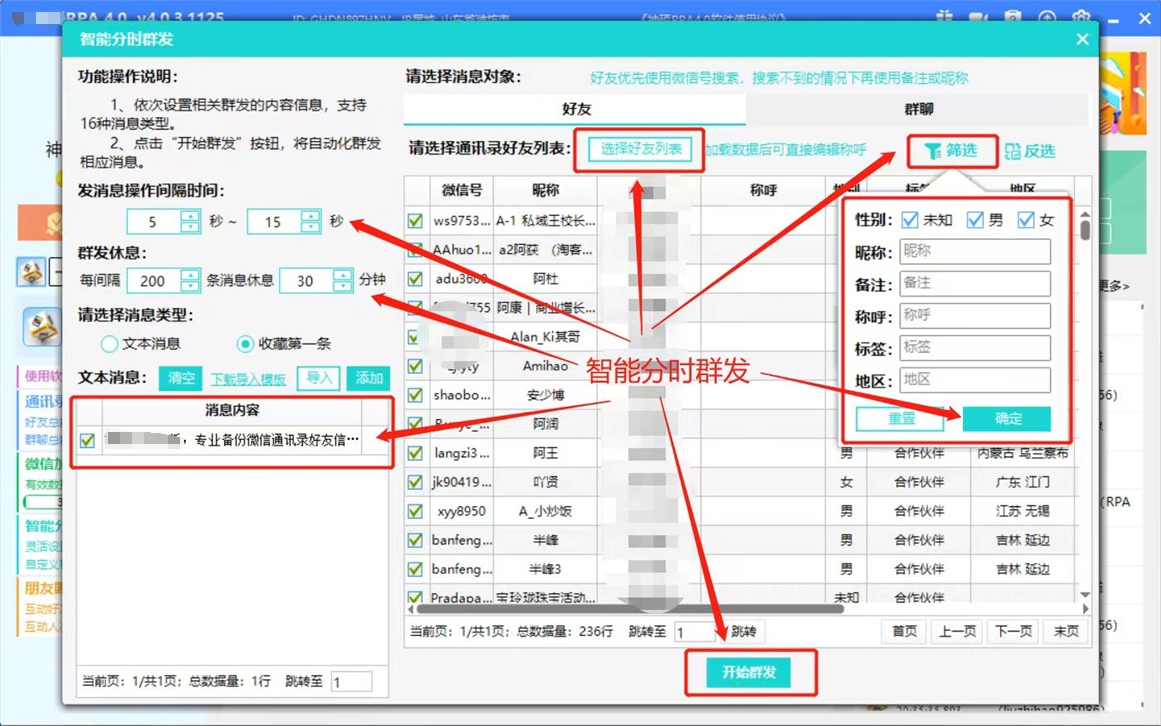Decrease the 15-second maximum interval stepper

(x=310, y=227)
